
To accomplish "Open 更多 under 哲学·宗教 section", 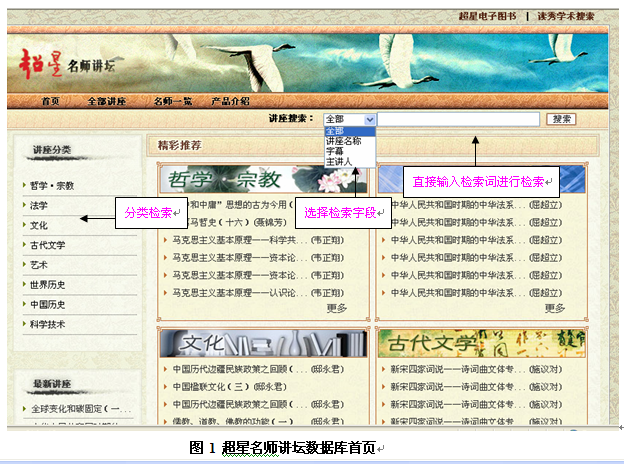I will click(337, 308).
